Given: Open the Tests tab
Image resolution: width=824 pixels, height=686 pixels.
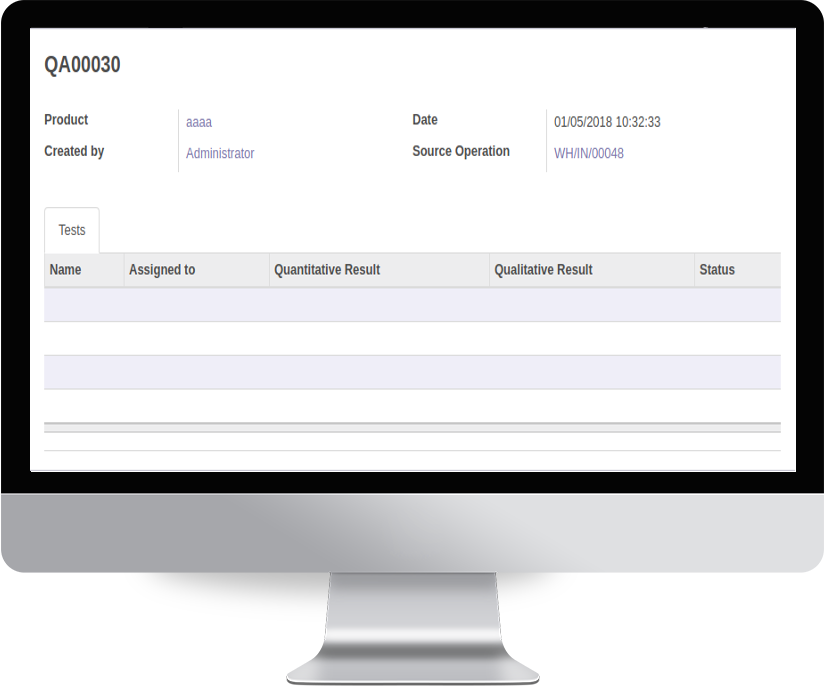Looking at the screenshot, I should coord(72,230).
